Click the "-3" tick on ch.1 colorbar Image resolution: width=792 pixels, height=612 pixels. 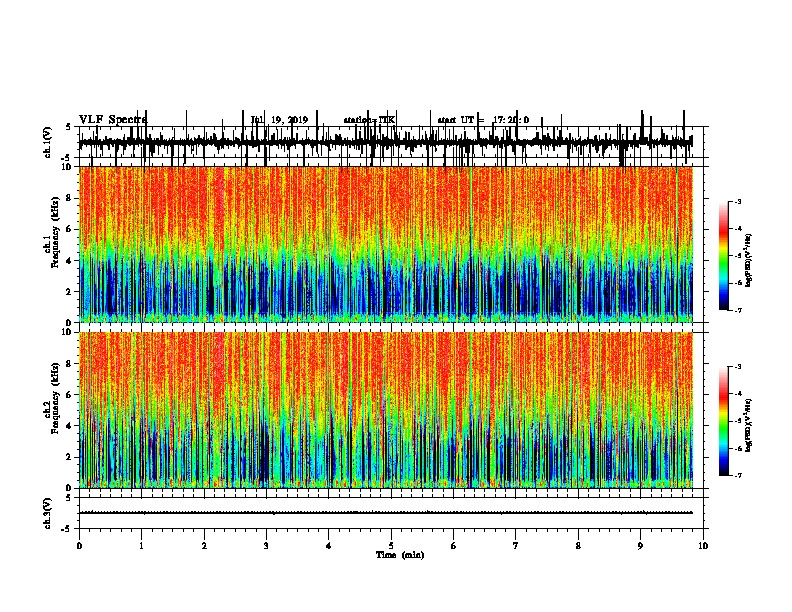click(x=737, y=202)
